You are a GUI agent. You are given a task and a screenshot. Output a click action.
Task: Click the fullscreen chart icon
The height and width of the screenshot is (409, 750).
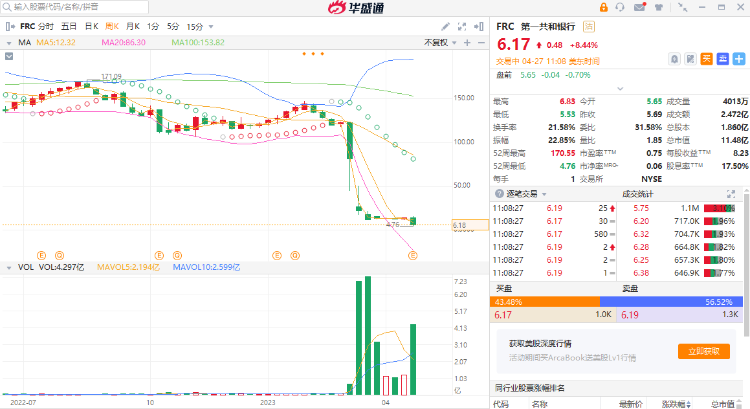pyautogui.click(x=462, y=26)
